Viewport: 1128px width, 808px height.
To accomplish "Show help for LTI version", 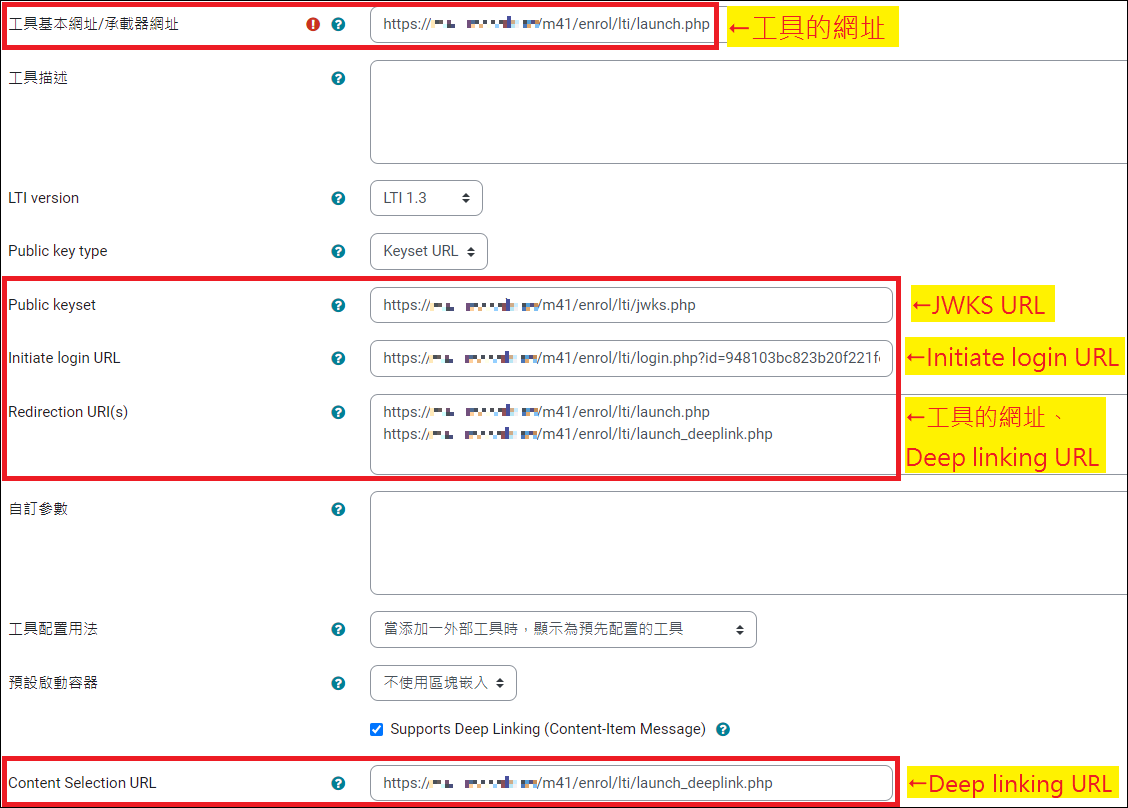I will click(338, 199).
